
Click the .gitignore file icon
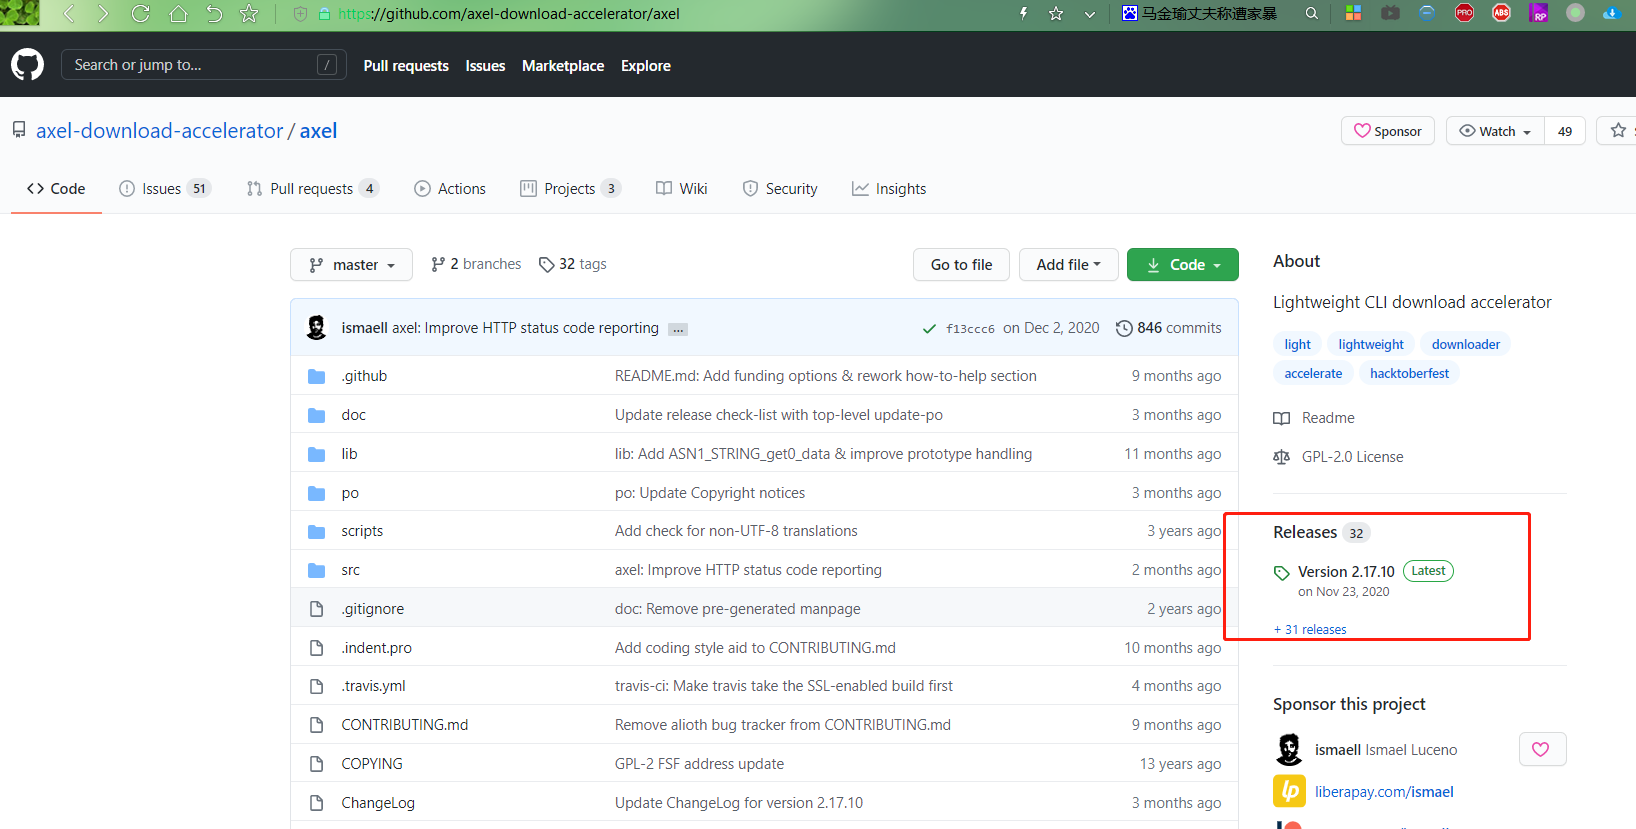317,609
